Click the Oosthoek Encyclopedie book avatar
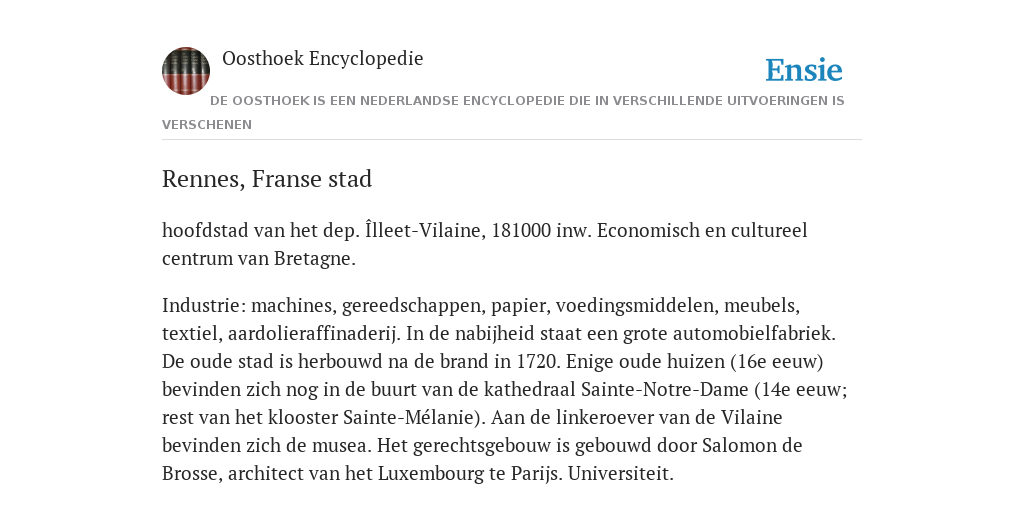 tap(186, 71)
